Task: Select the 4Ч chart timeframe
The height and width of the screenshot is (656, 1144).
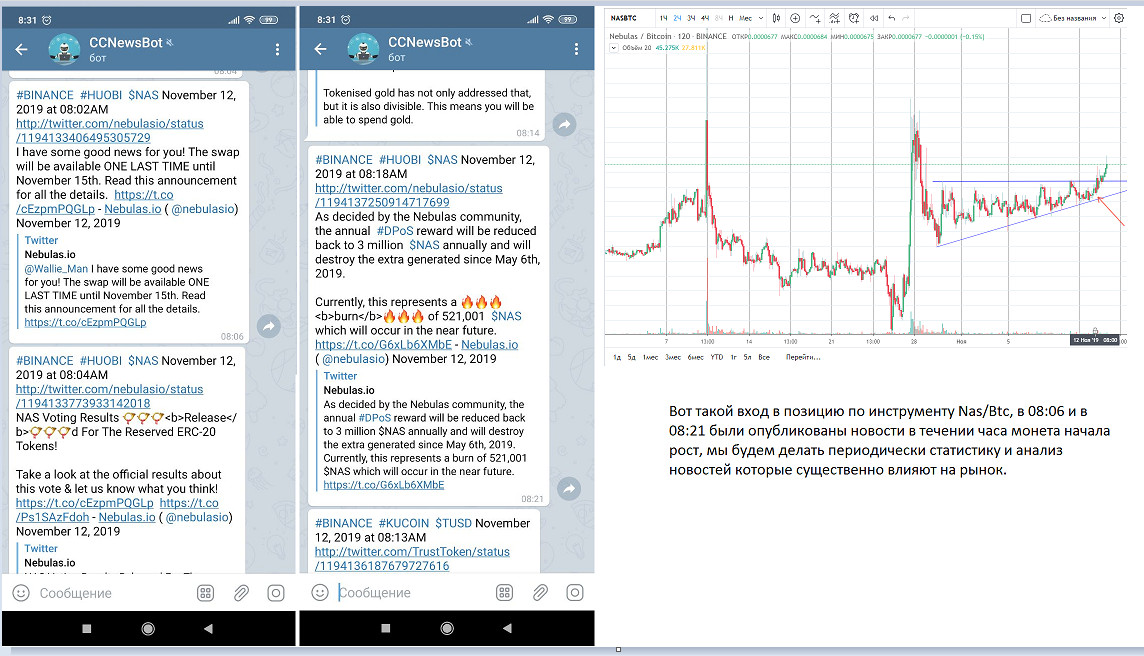Action: (x=705, y=18)
